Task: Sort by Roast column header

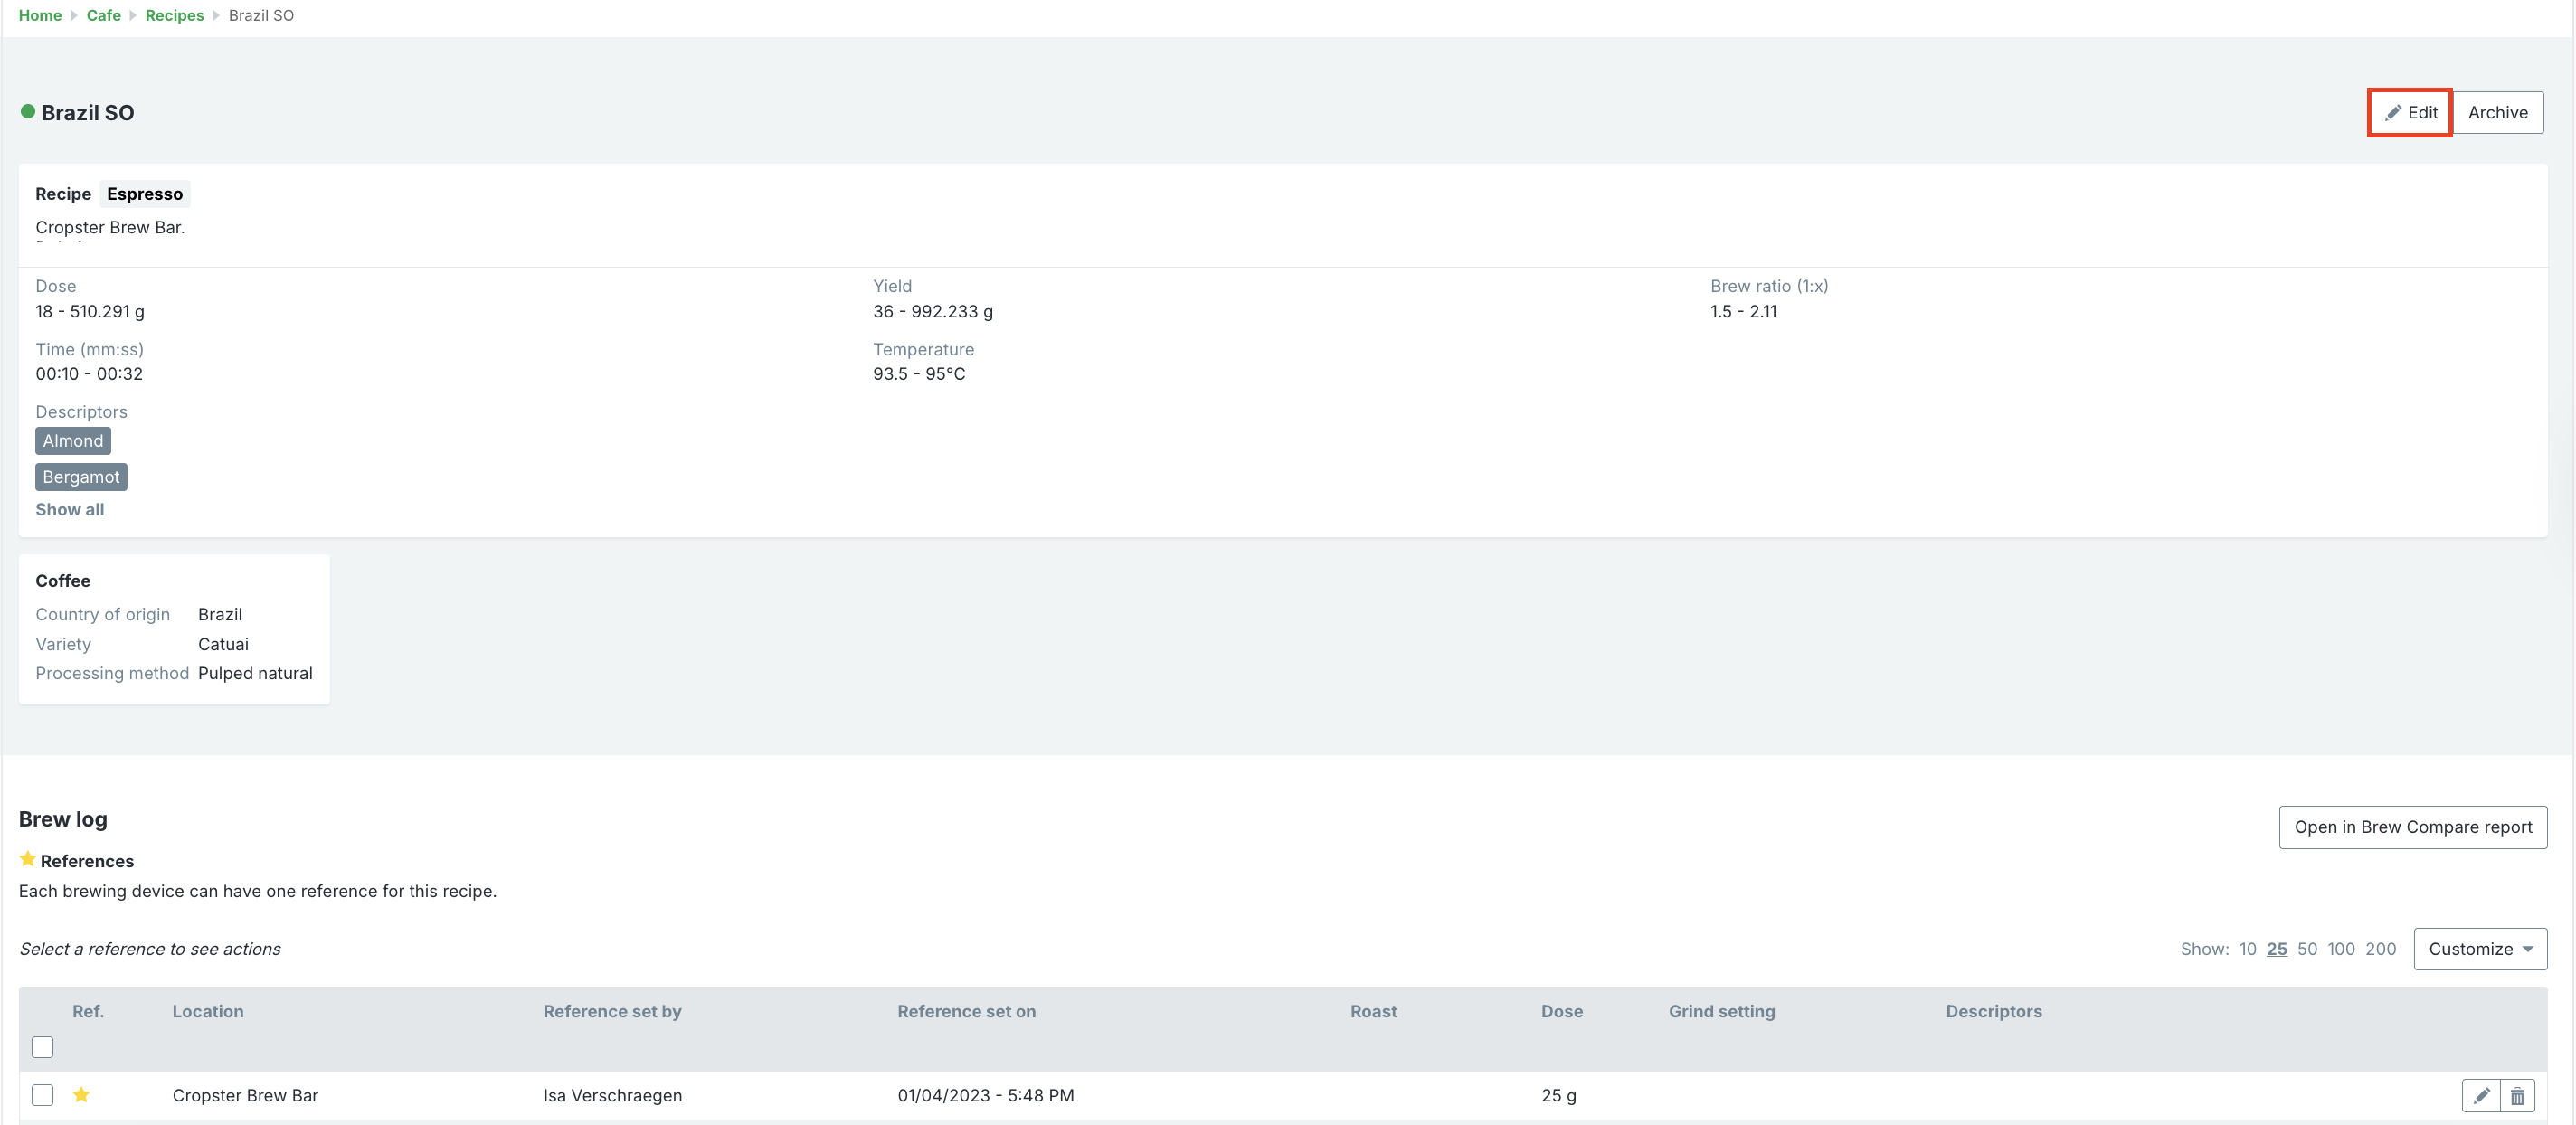Action: [1373, 1011]
